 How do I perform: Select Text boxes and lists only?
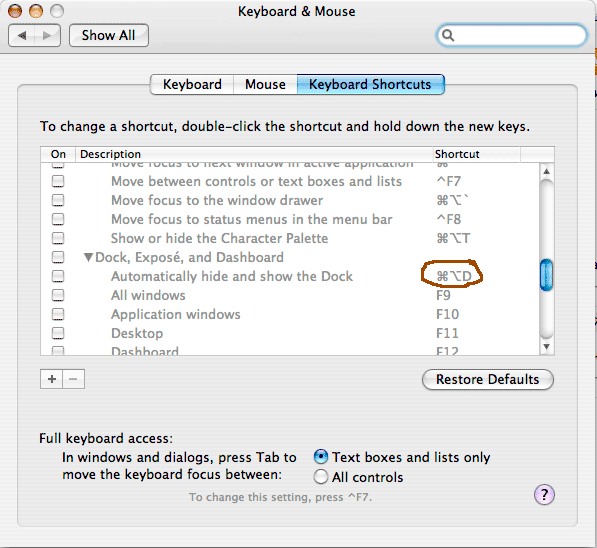point(321,457)
